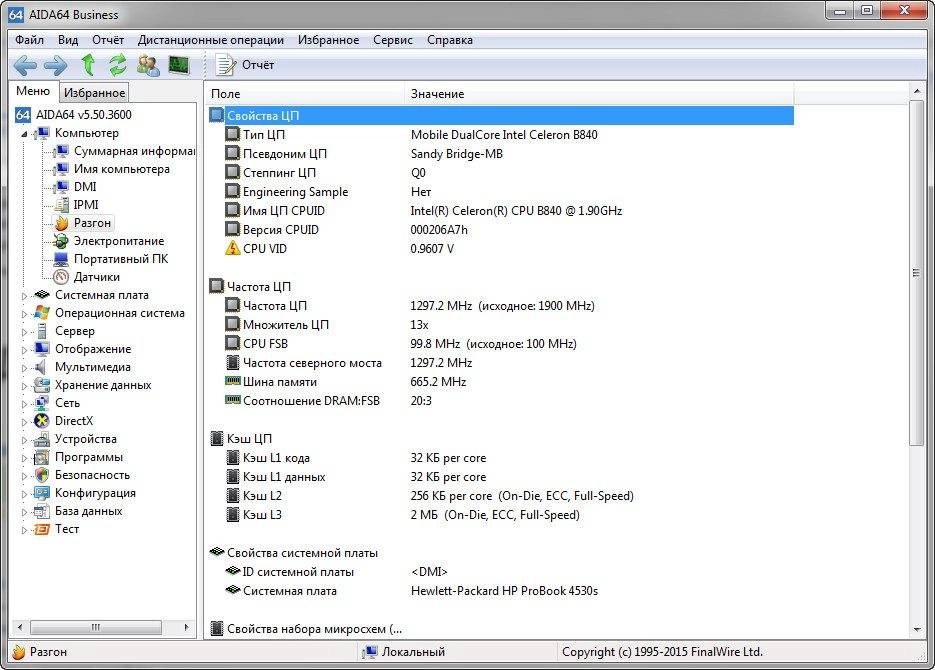Select Свойства набора микросхем group

click(x=501, y=629)
